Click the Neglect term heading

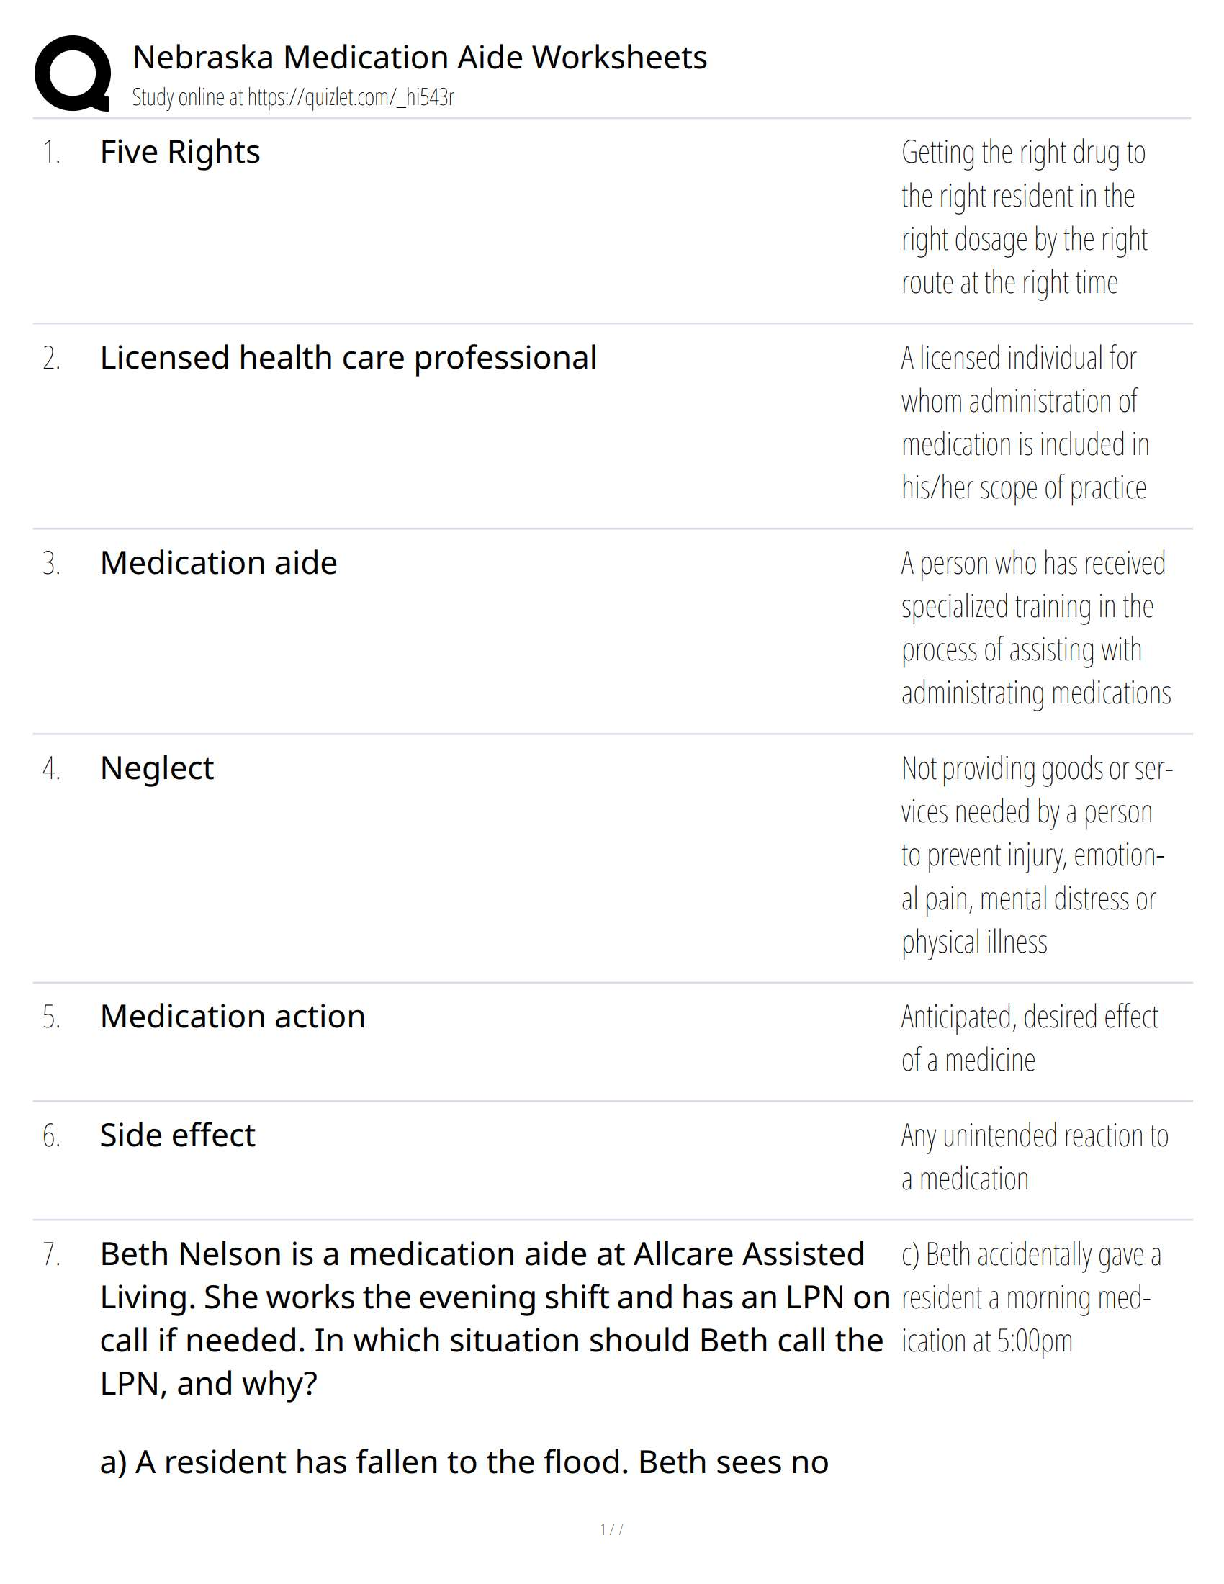click(x=157, y=768)
